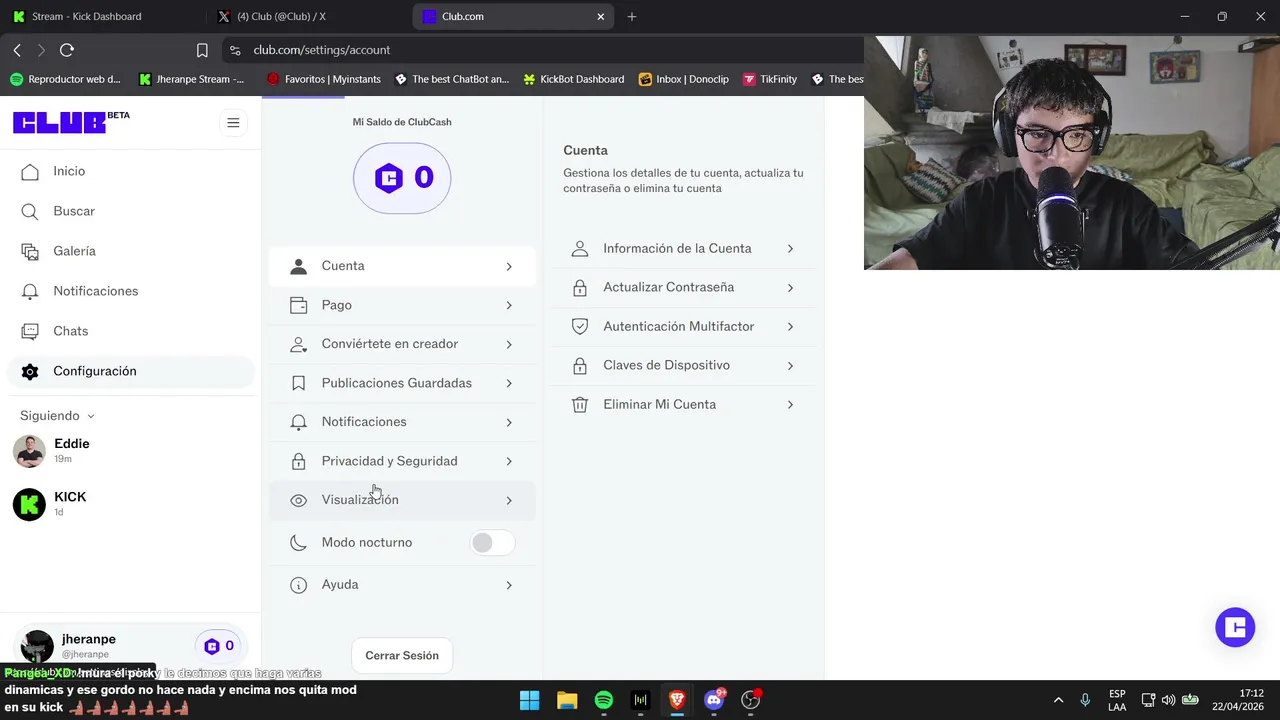This screenshot has width=1280, height=720.
Task: Click moon icon beside Modo nocturno
Action: click(x=298, y=543)
